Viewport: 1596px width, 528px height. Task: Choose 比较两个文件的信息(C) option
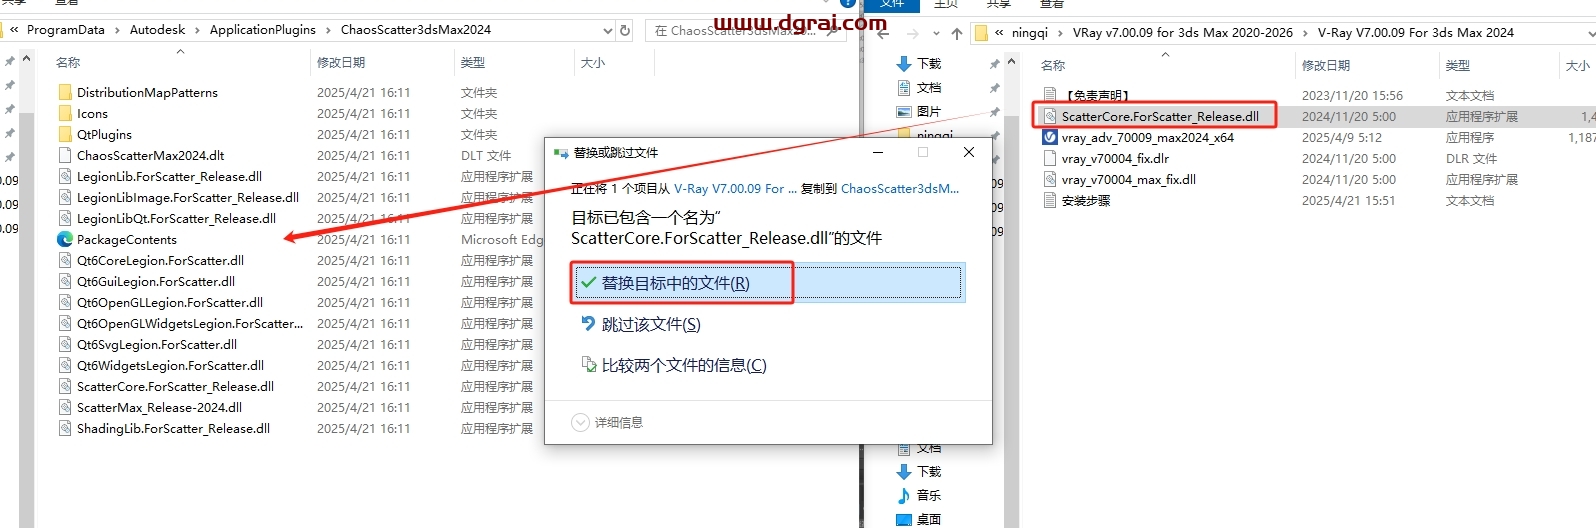(x=683, y=365)
